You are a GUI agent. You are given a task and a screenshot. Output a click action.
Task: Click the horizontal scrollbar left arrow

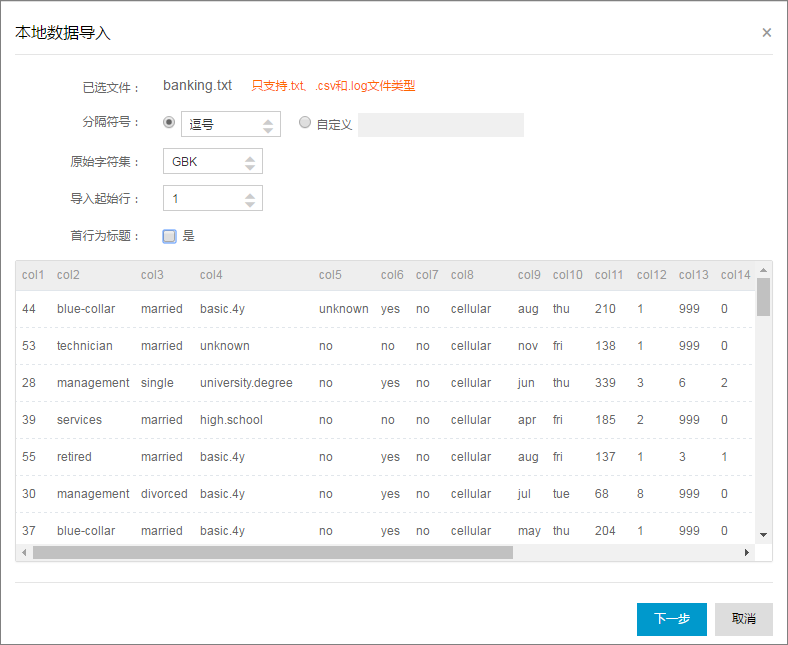[x=24, y=552]
